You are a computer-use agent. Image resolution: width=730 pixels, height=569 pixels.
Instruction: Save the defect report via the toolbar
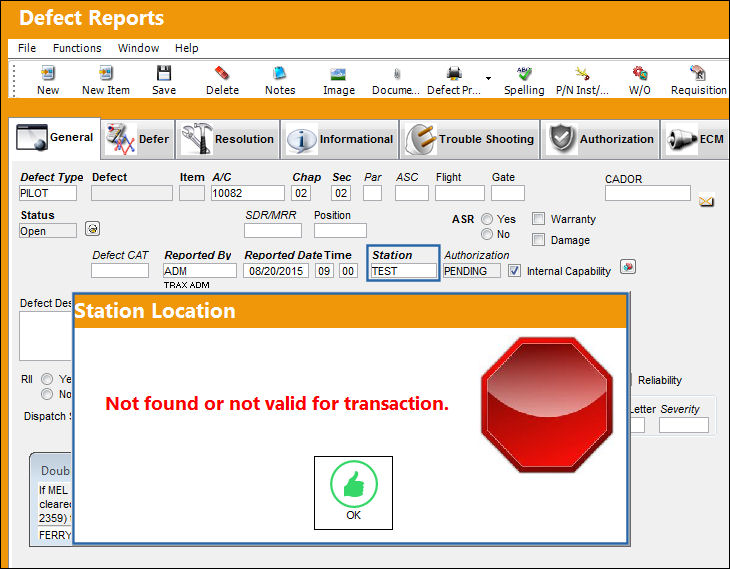163,73
